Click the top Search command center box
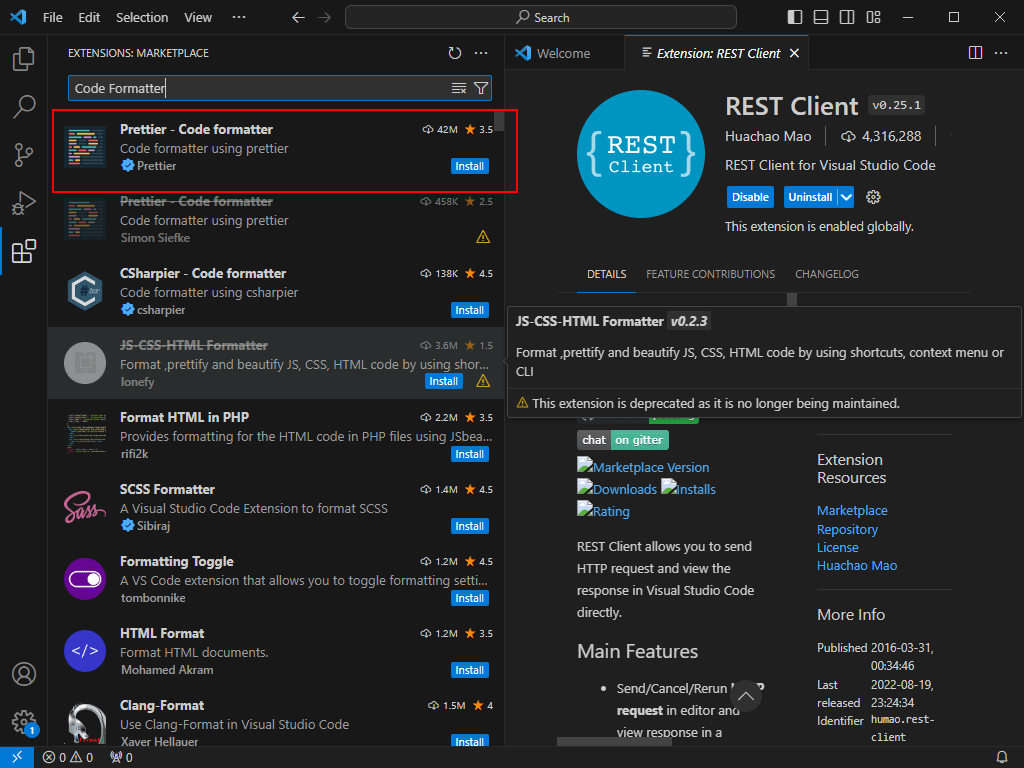The width and height of the screenshot is (1024, 768). 541,18
